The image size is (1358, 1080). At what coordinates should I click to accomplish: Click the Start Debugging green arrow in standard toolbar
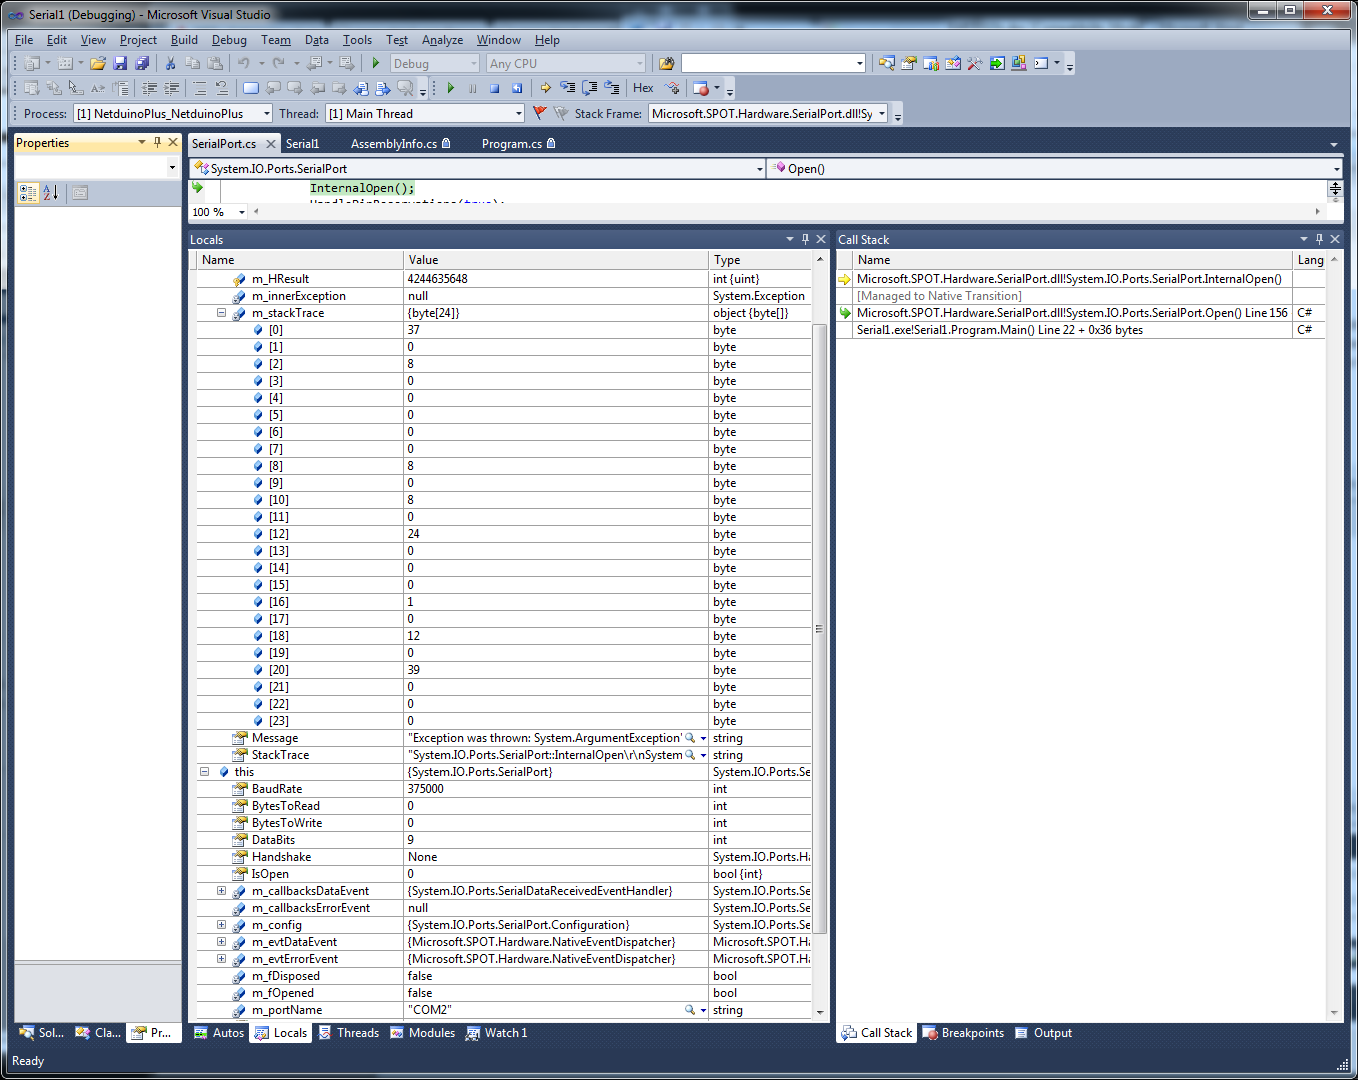point(376,63)
